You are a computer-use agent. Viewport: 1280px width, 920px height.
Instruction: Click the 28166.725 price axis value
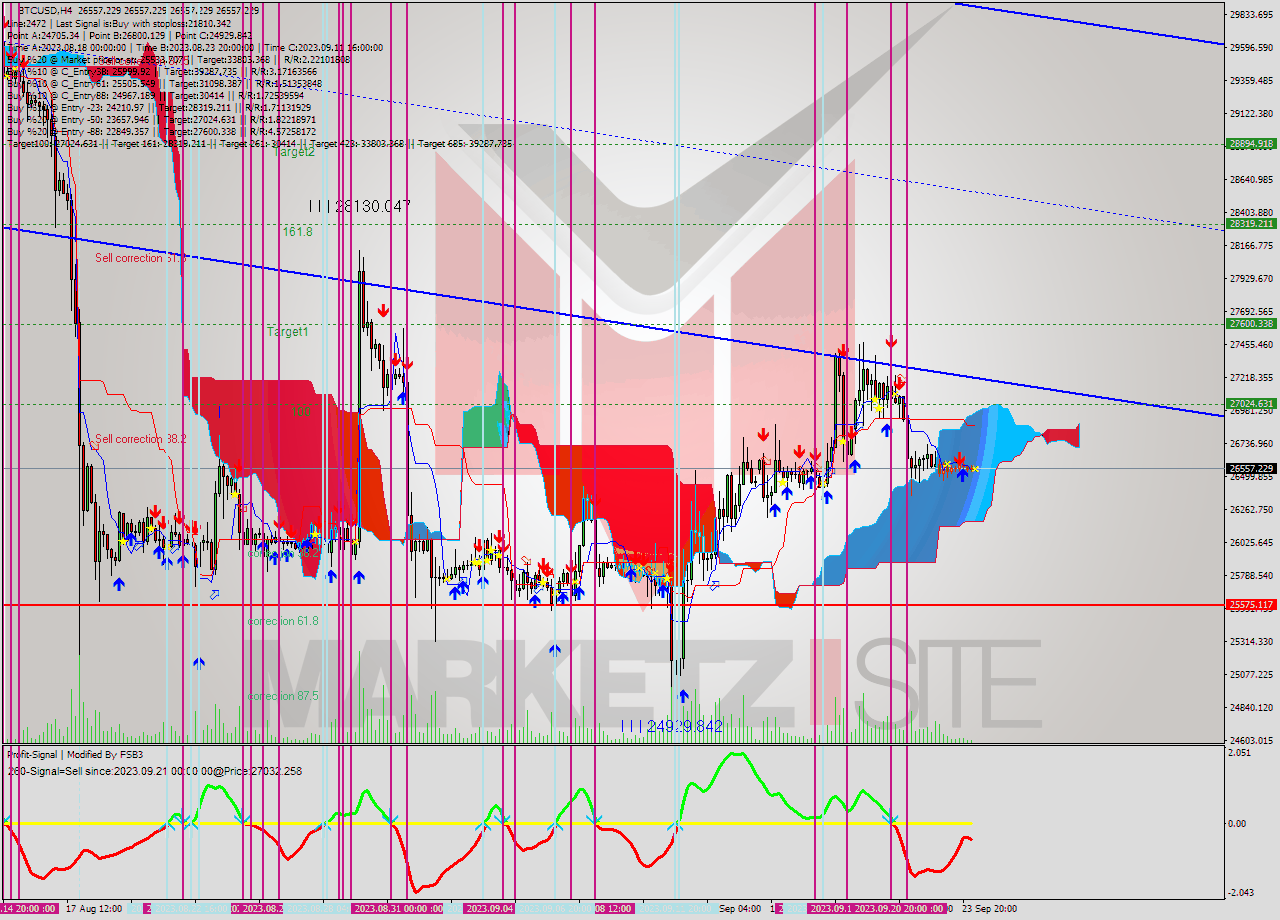pyautogui.click(x=1252, y=245)
